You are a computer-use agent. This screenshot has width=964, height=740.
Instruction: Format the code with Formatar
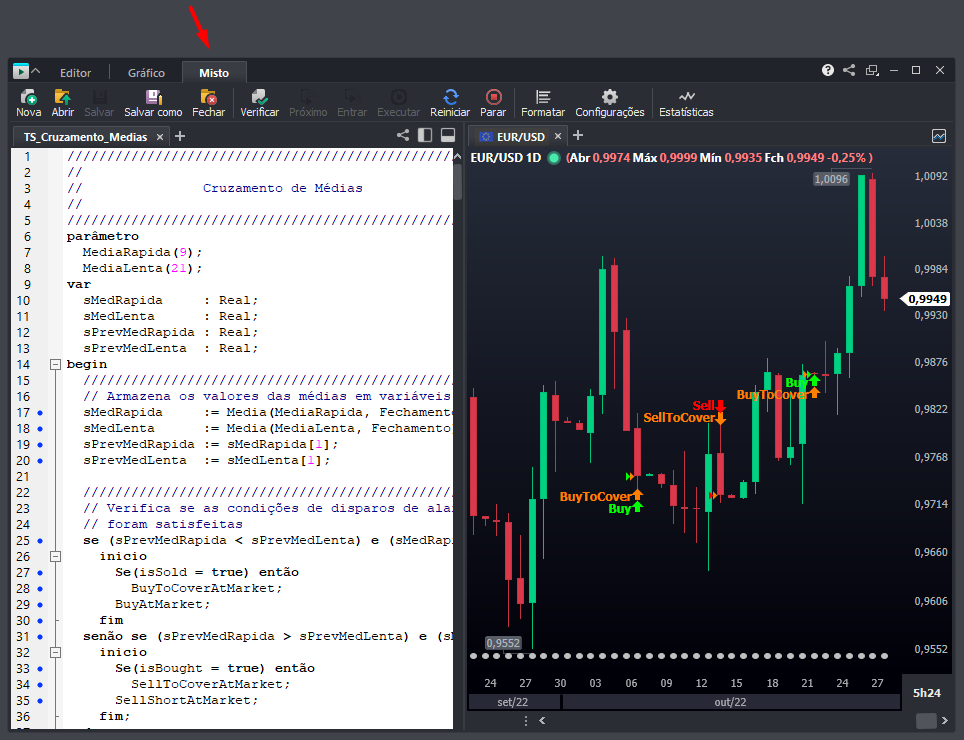point(543,97)
